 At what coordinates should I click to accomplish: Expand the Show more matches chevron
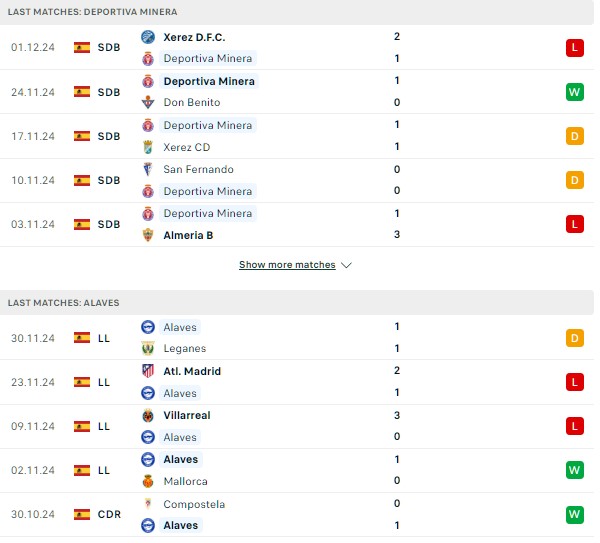point(346,265)
